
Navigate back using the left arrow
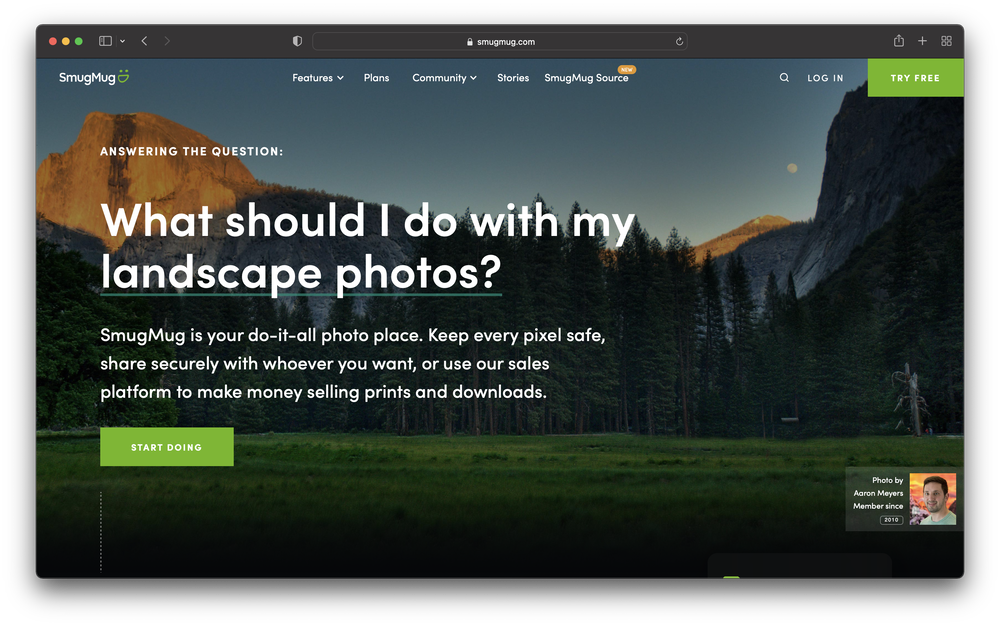144,41
